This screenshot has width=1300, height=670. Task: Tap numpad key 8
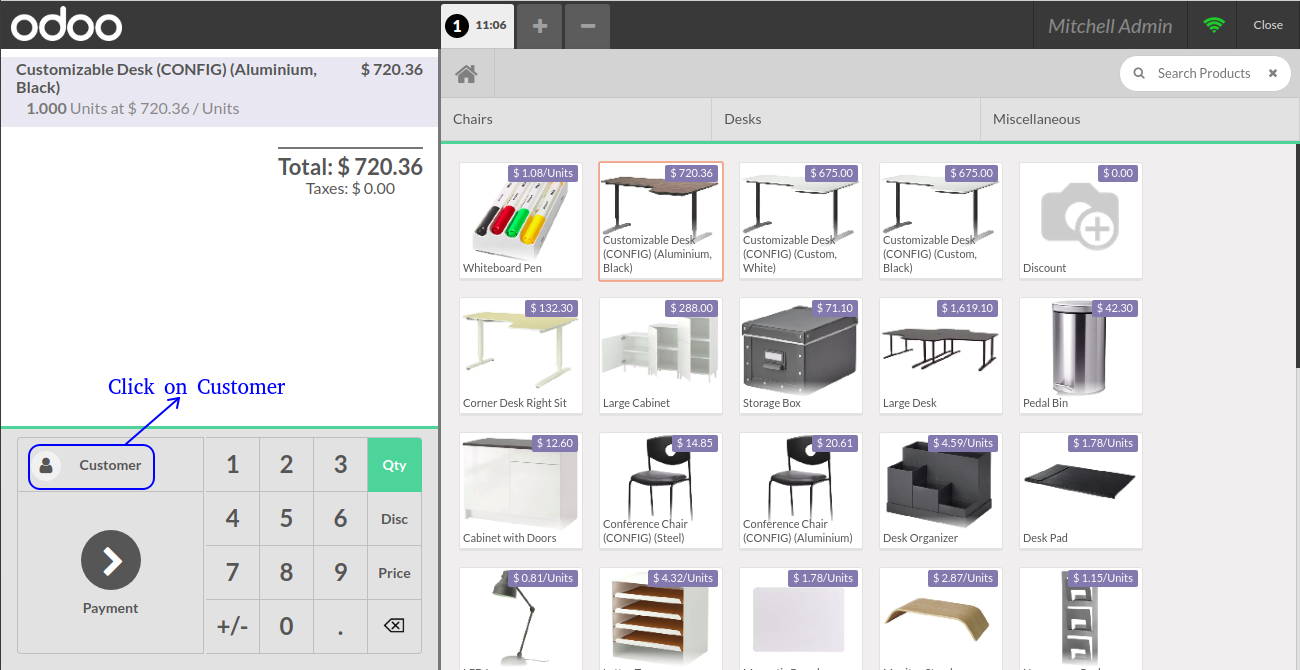tap(286, 573)
